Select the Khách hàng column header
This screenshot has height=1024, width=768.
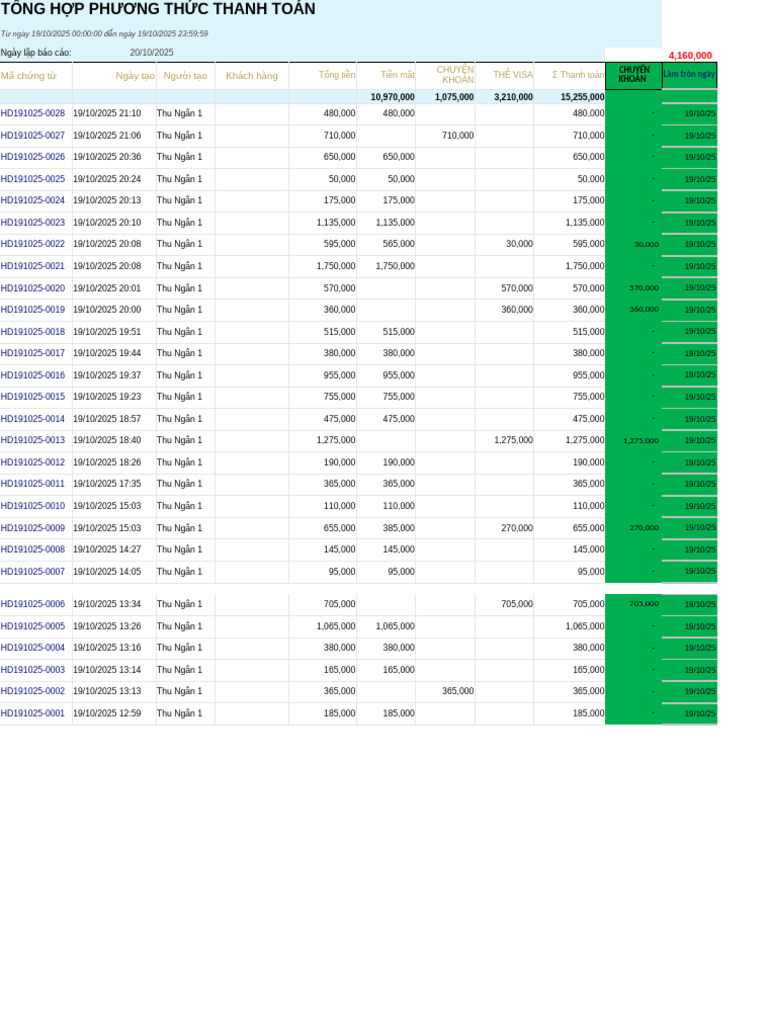[251, 76]
